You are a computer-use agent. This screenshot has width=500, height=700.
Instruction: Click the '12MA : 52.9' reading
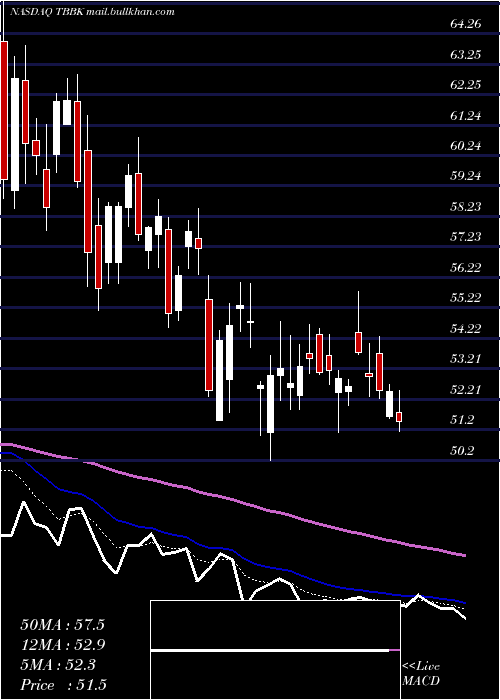(62, 645)
